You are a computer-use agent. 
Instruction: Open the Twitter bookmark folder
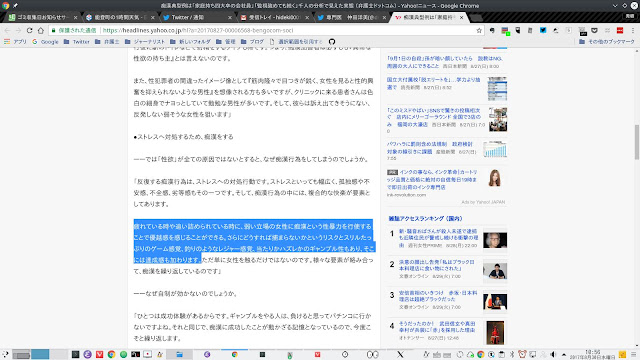pos(77,42)
